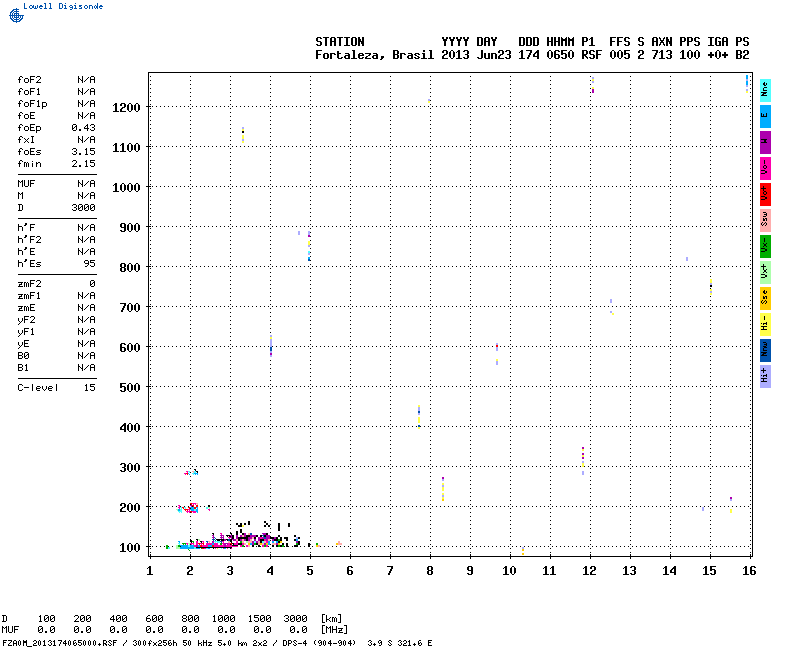The width and height of the screenshot is (800, 650).
Task: Click the [MHz] unit label
Action: tap(334, 630)
